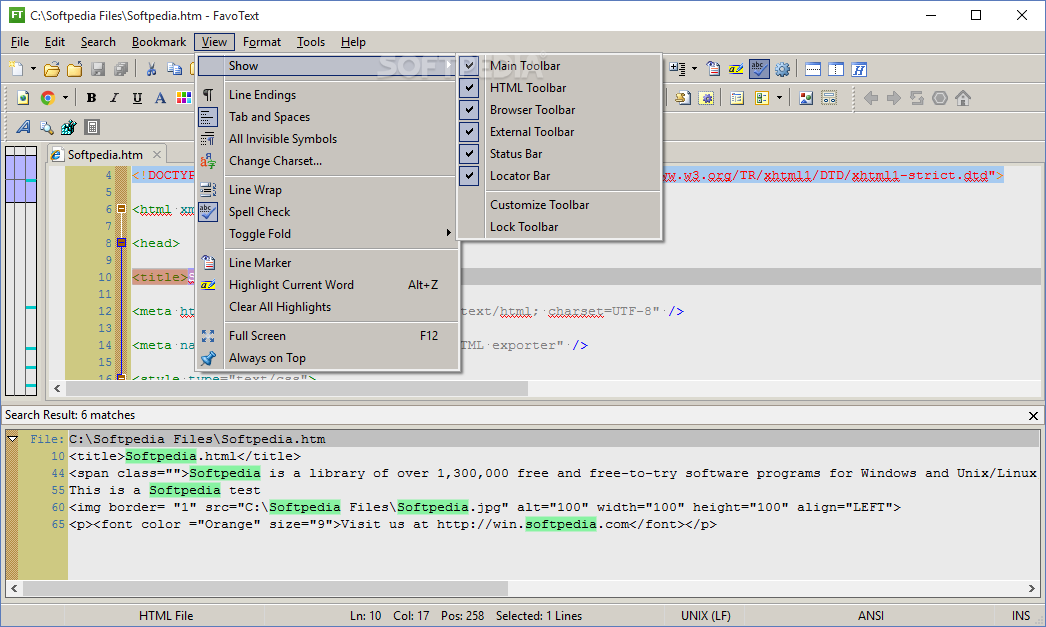Close the Search Result panel

coord(1033,416)
